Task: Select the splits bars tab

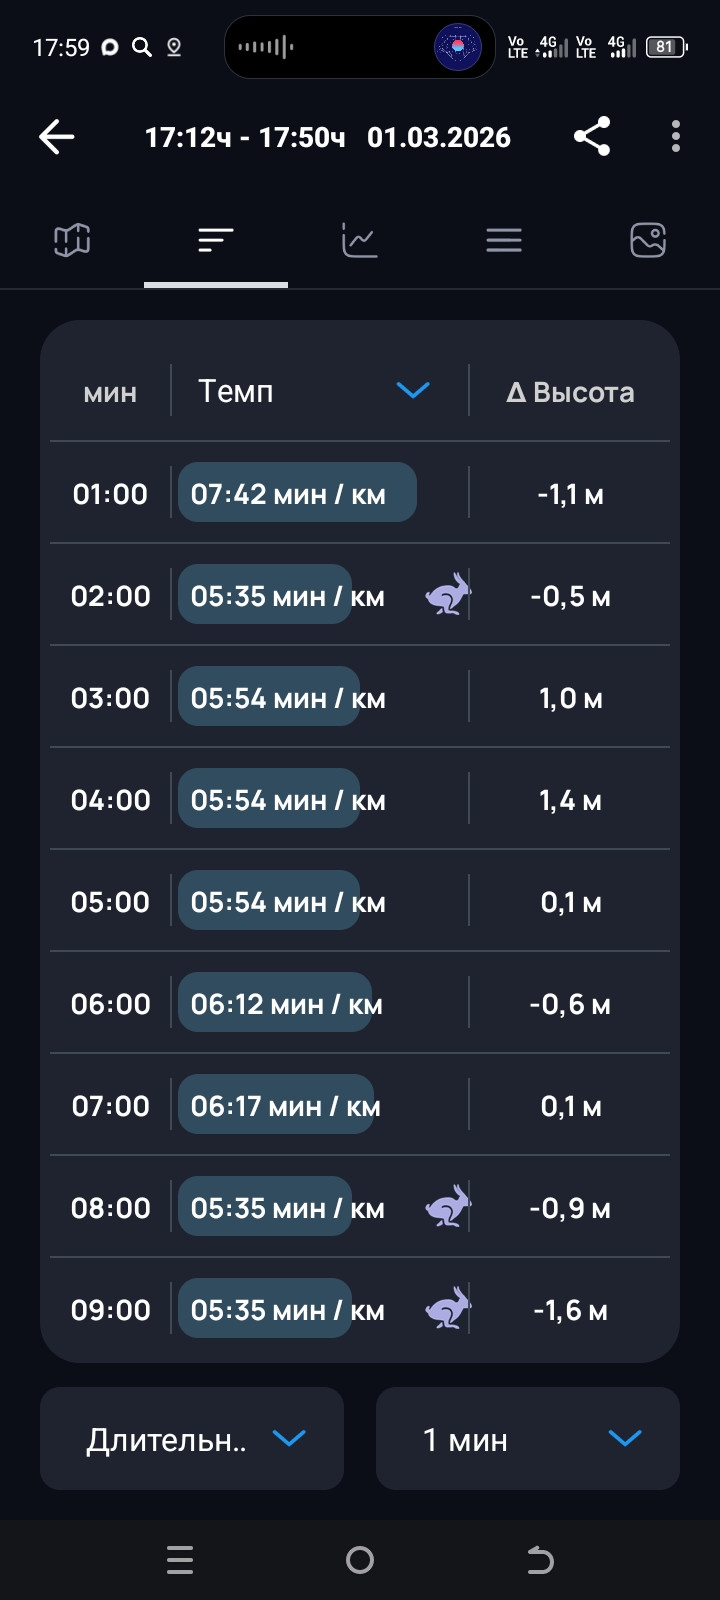Action: coord(216,240)
